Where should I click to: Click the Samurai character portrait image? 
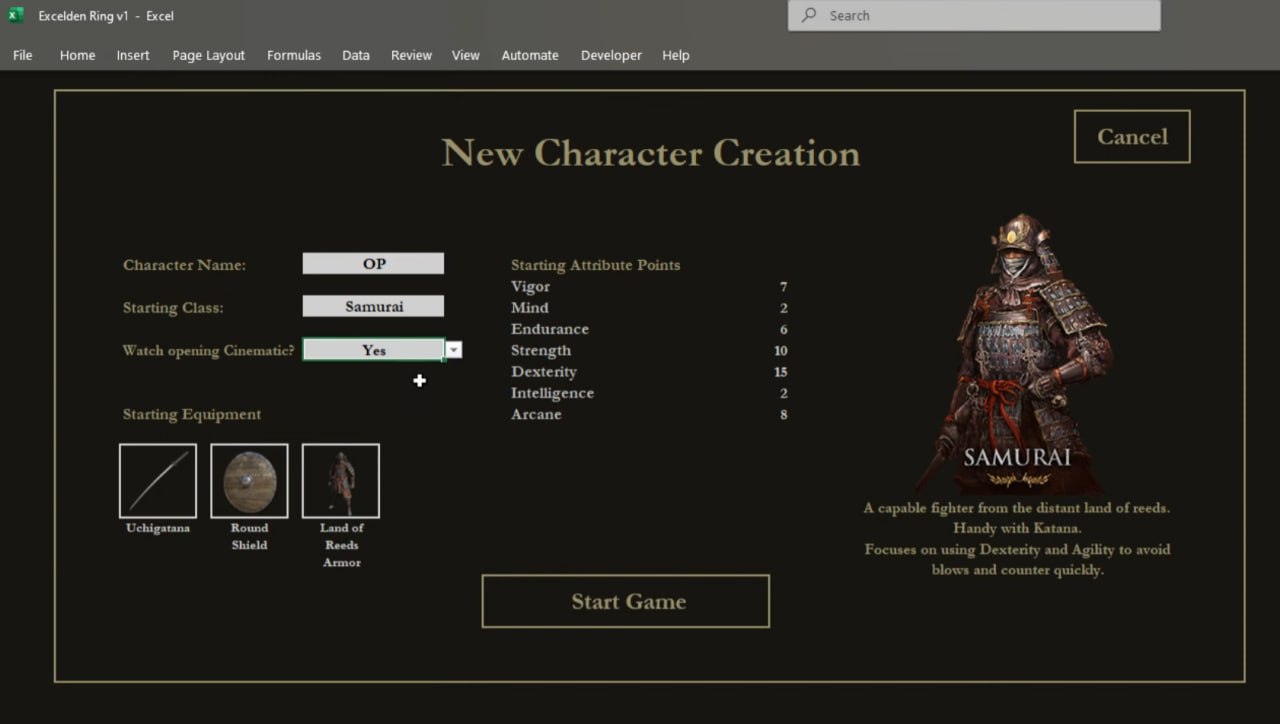[1015, 352]
